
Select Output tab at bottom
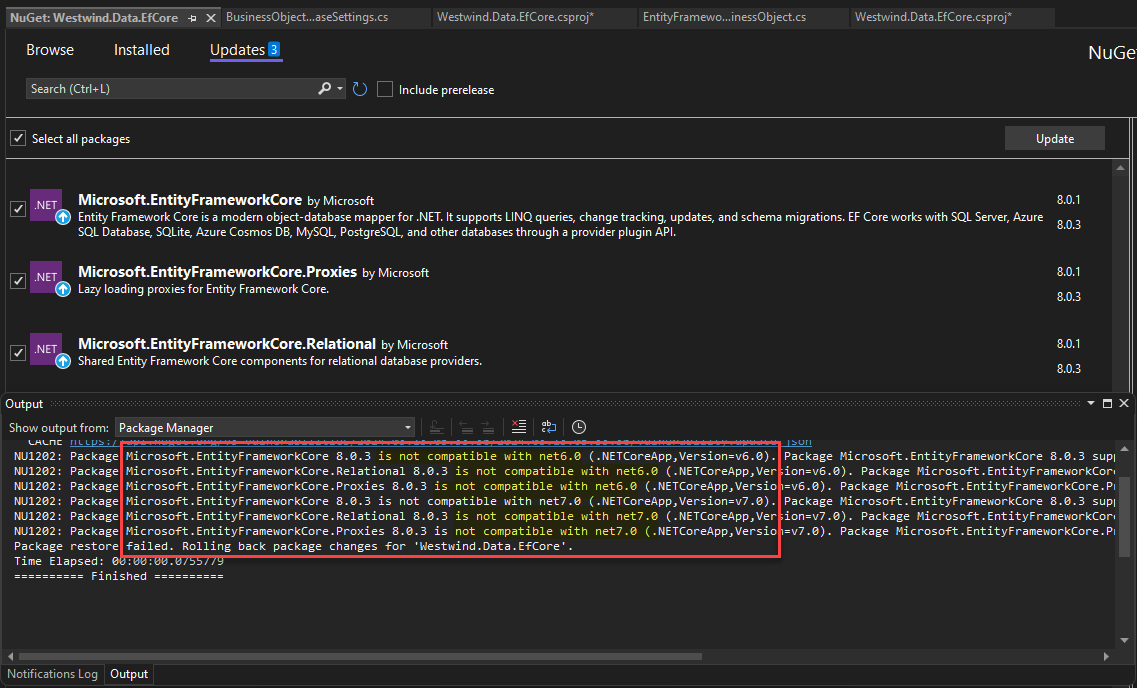click(x=129, y=674)
